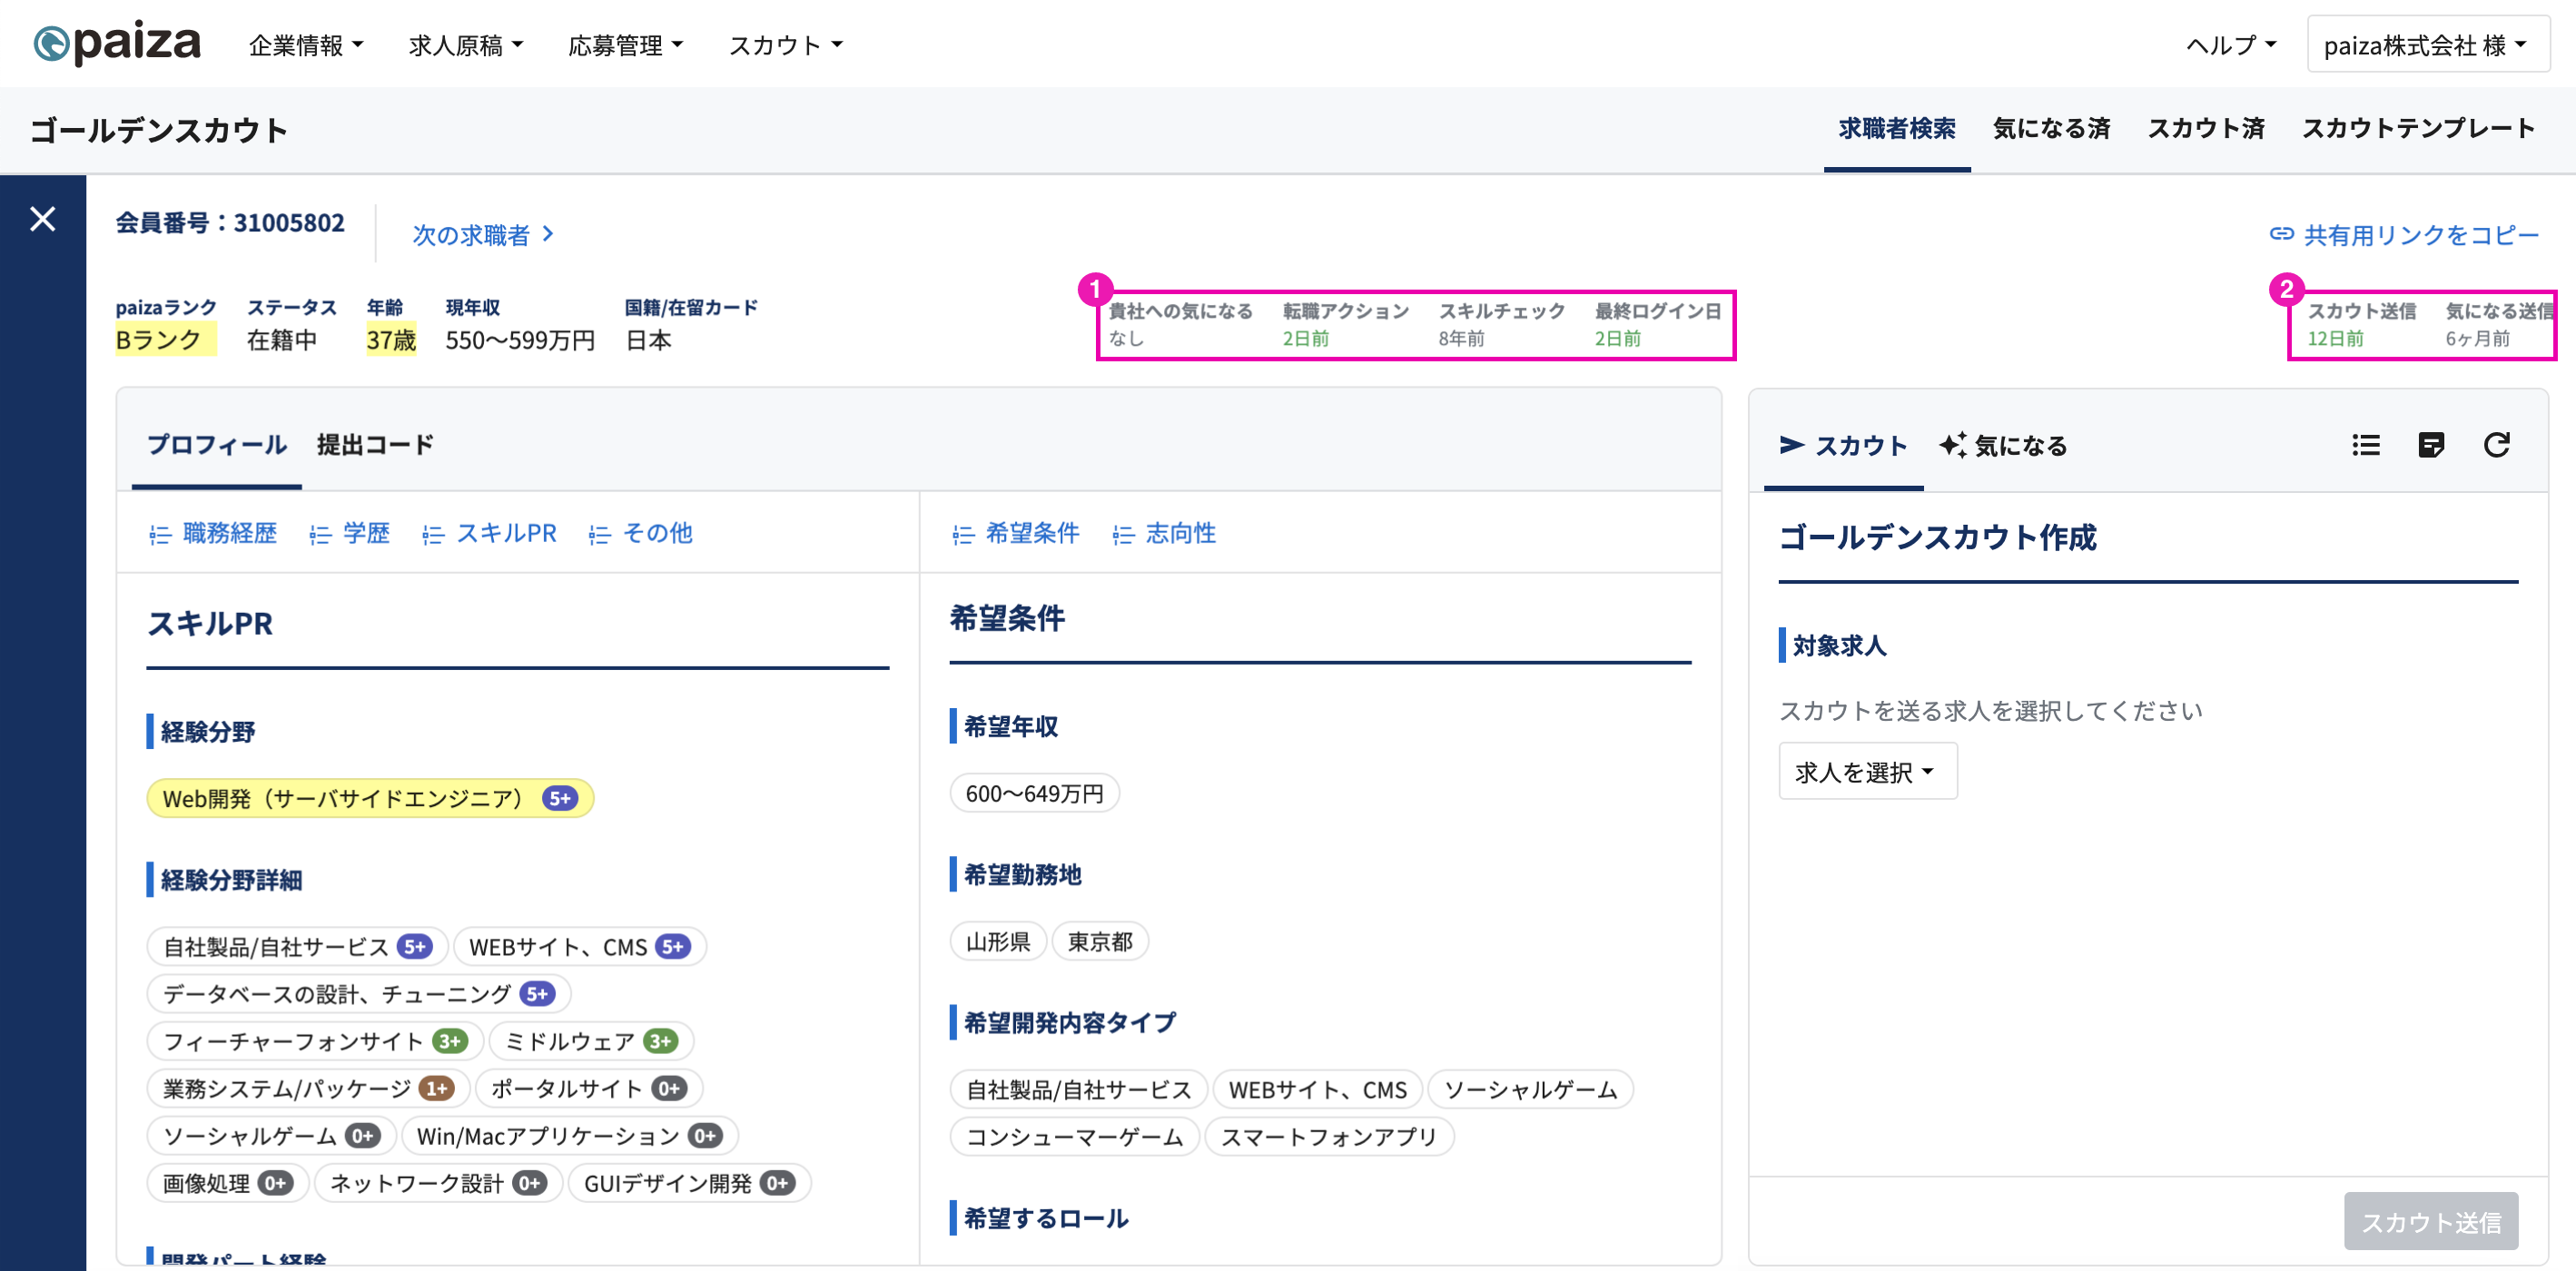Click the list icon beside 志向性
Screen dimensions: 2576x1271
pos(1123,535)
